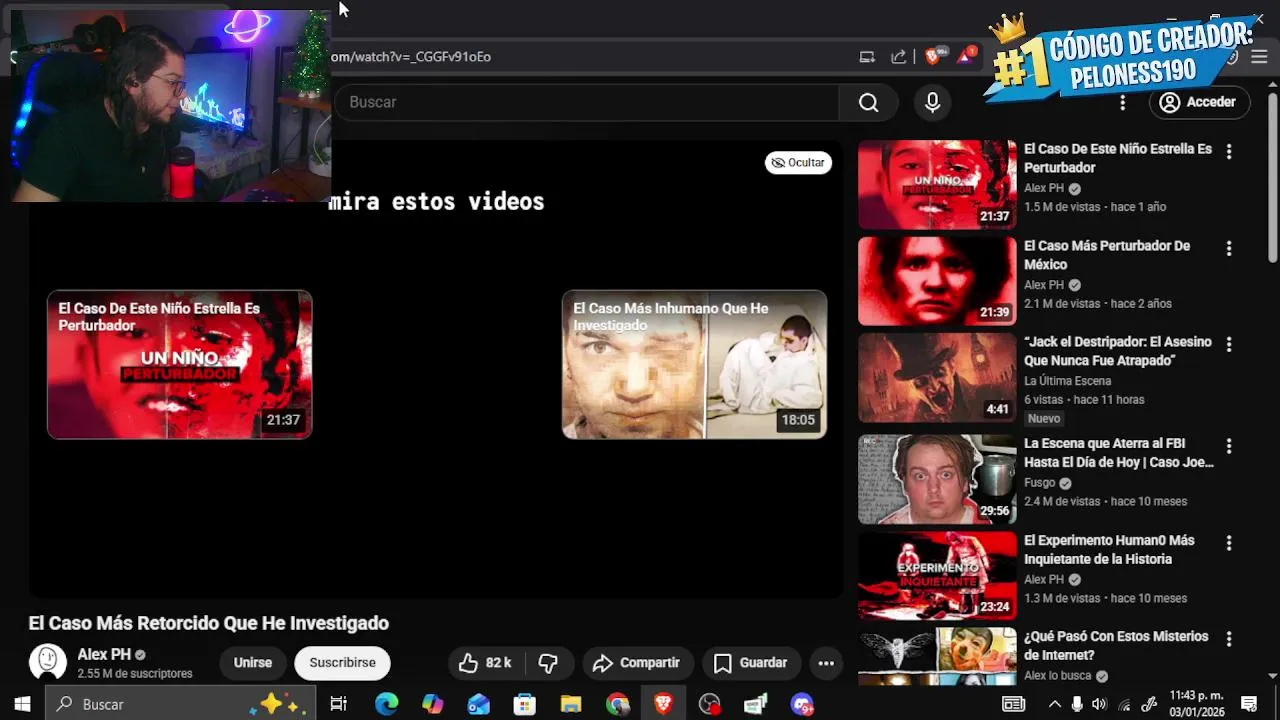Click the YouTube search magnifier button
Viewport: 1280px width, 720px height.
tap(868, 102)
